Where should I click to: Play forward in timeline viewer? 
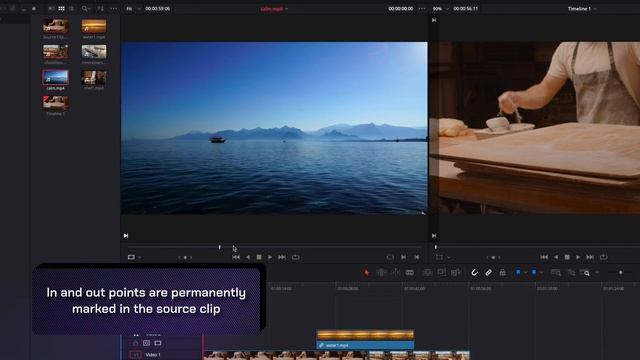pos(578,257)
